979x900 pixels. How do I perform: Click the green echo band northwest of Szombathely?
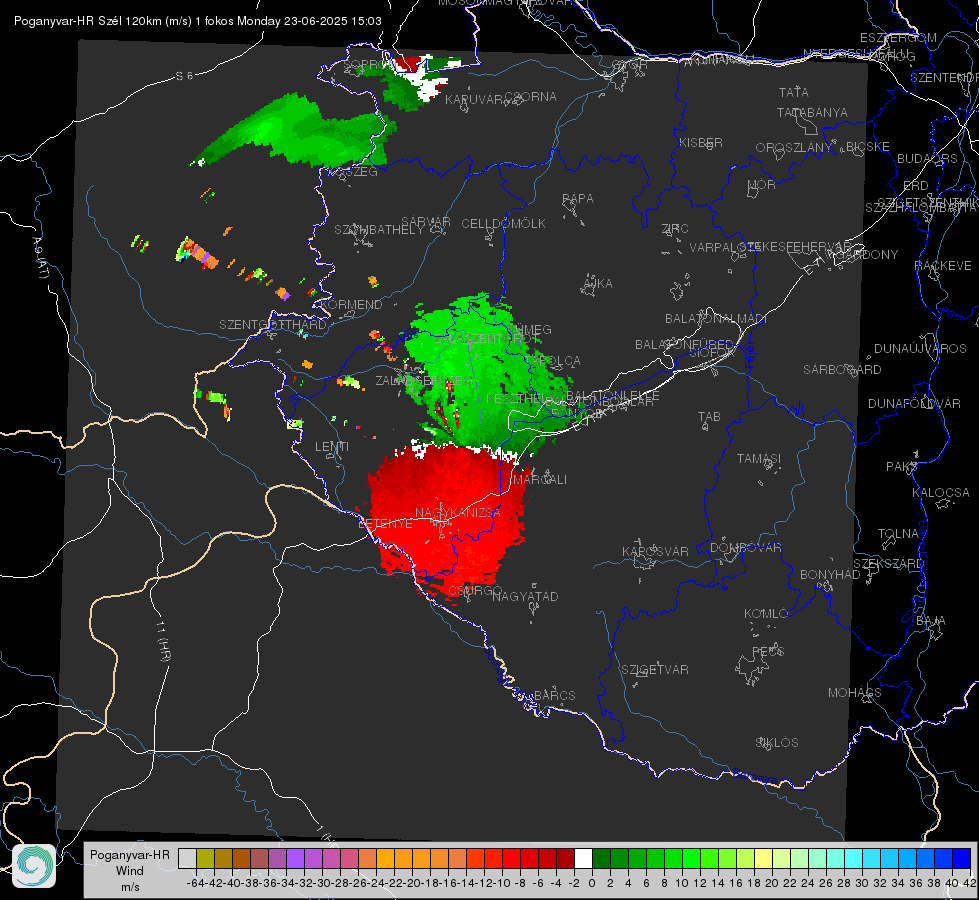point(293,131)
